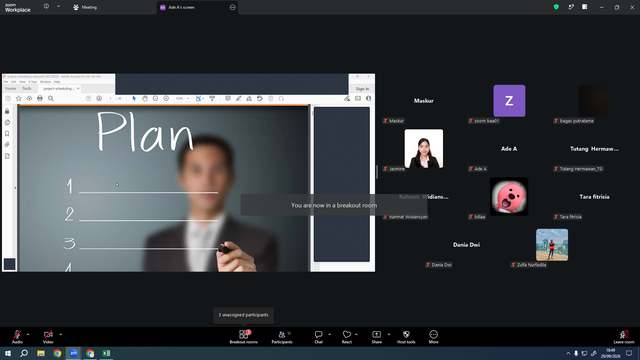Click the upload cloud icon in Acrobat toolbar
Image resolution: width=640 pixels, height=360 pixels.
[29, 98]
